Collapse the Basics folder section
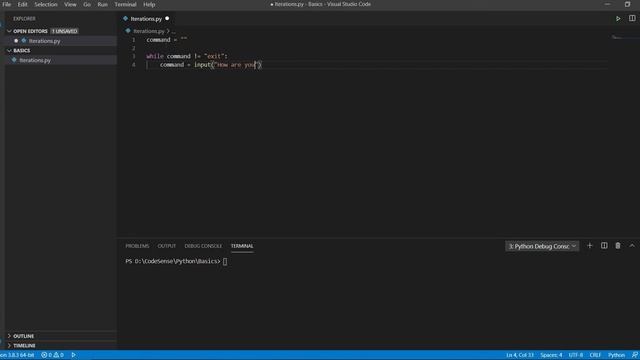 click(x=9, y=51)
